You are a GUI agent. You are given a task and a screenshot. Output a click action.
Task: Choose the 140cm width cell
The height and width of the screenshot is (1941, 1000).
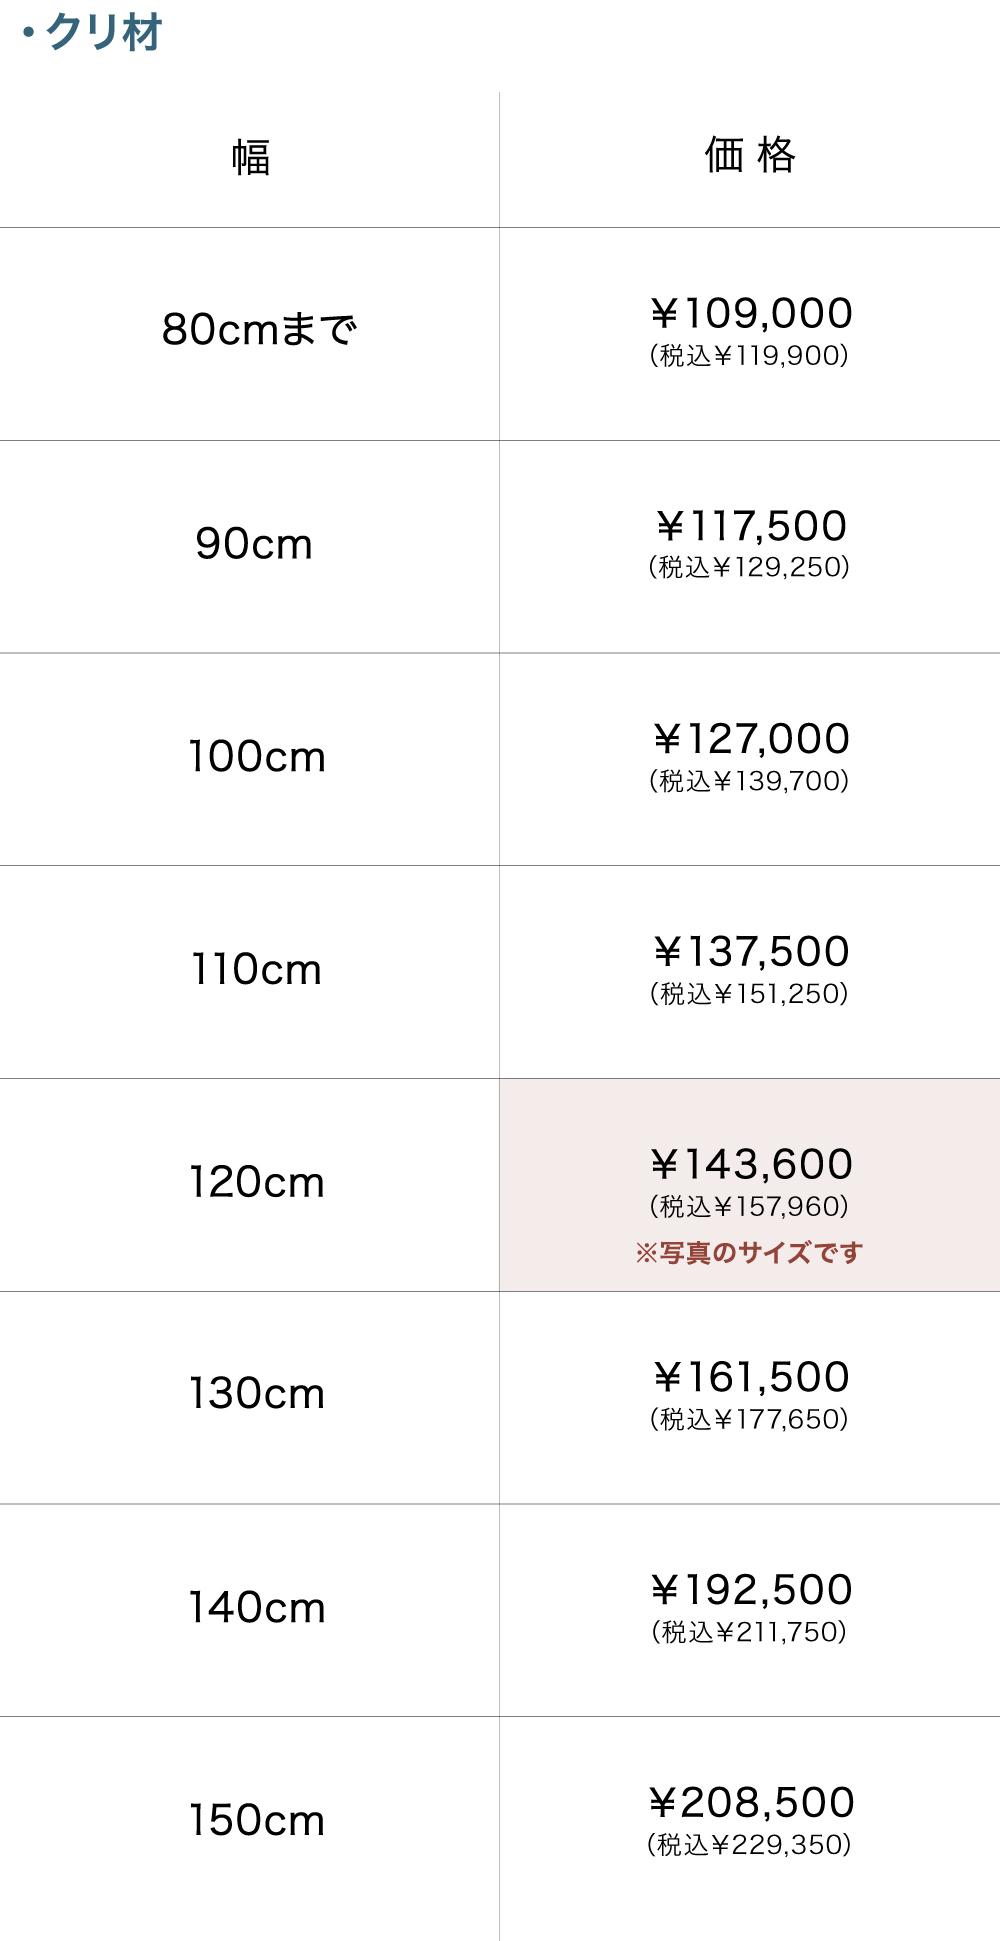257,1608
